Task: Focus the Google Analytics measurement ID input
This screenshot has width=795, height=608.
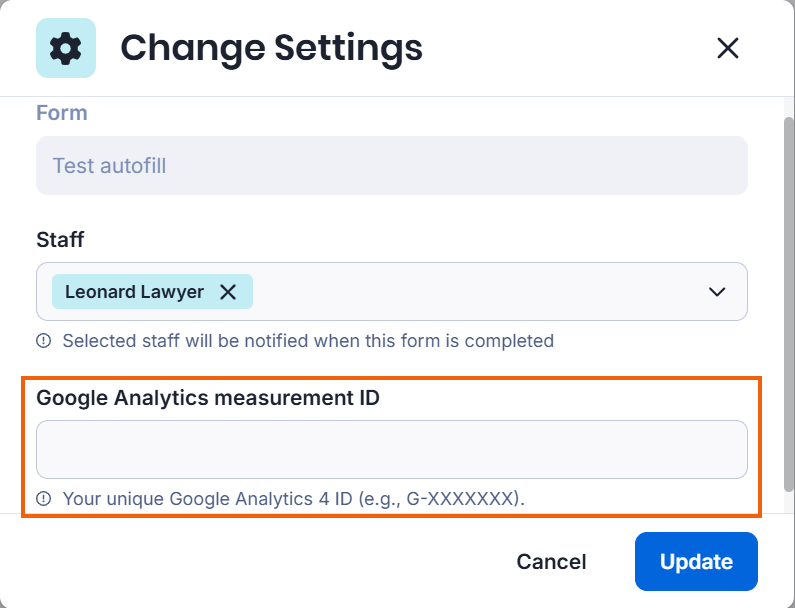Action: tap(391, 450)
